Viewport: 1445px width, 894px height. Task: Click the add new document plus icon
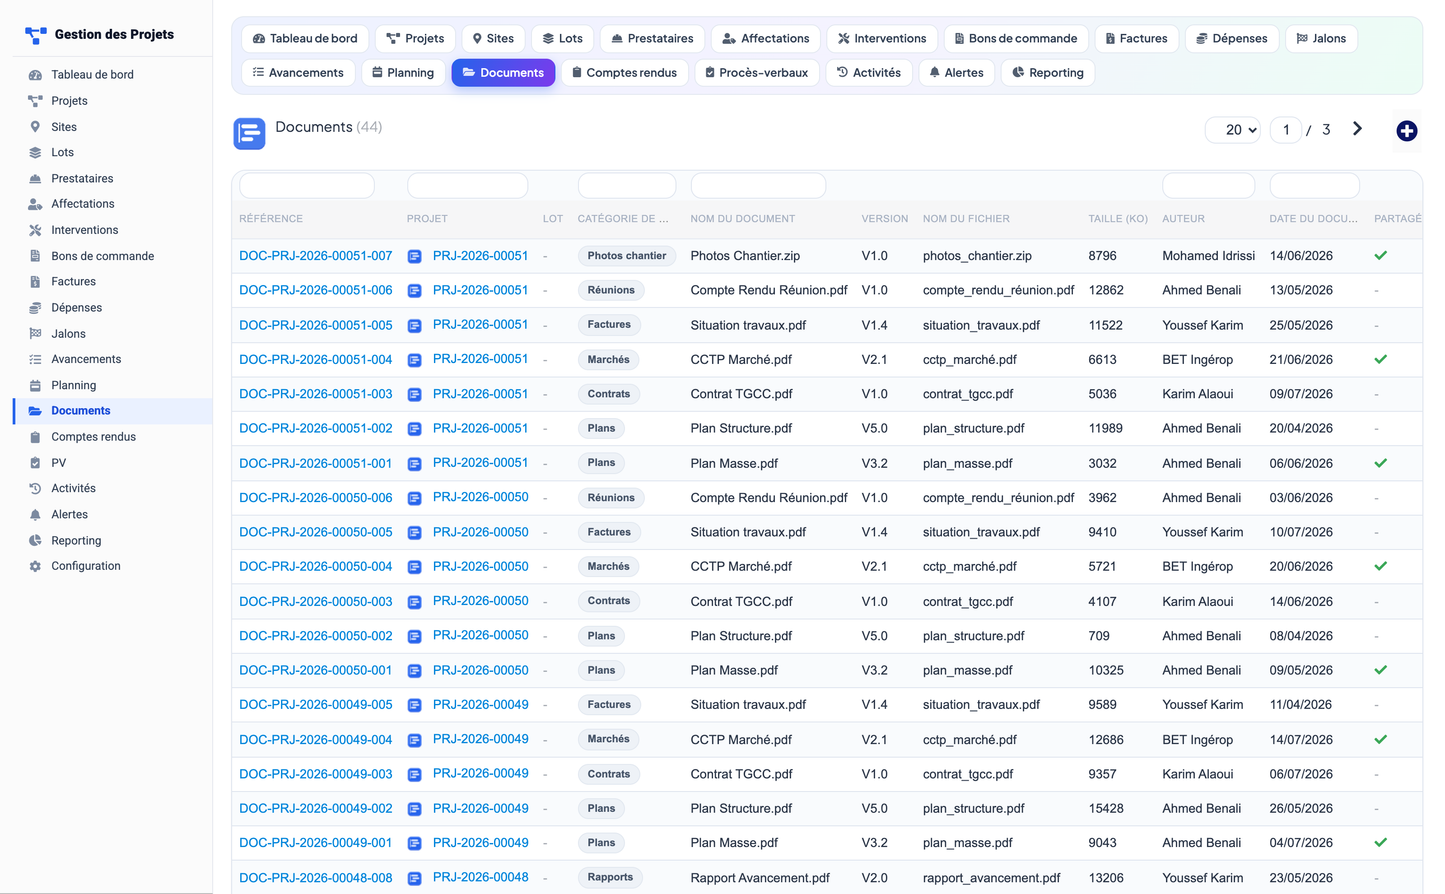[x=1406, y=131]
